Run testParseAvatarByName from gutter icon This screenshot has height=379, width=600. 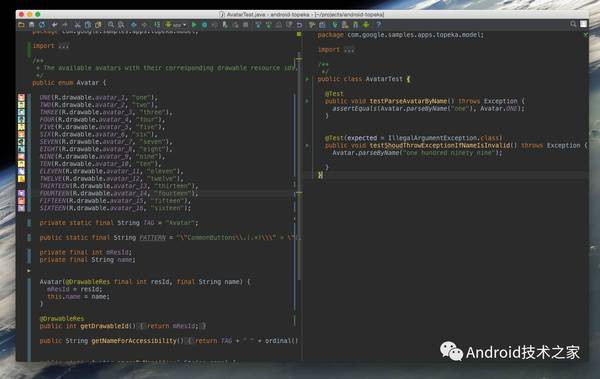click(307, 101)
